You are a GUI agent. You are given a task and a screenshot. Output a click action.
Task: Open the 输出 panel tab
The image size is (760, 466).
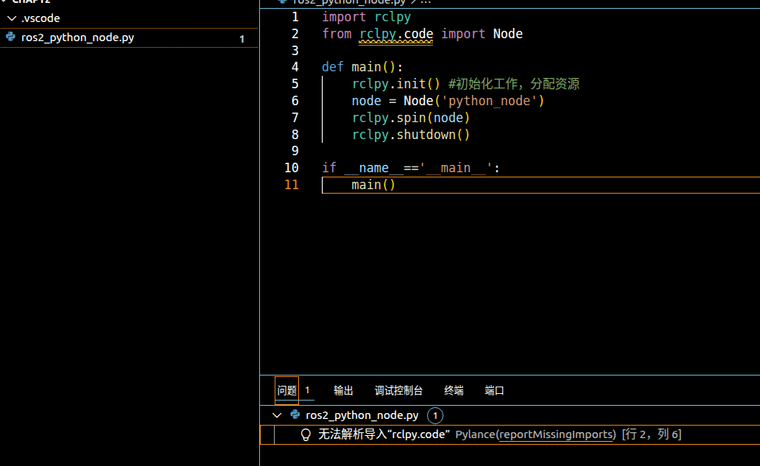coord(343,390)
